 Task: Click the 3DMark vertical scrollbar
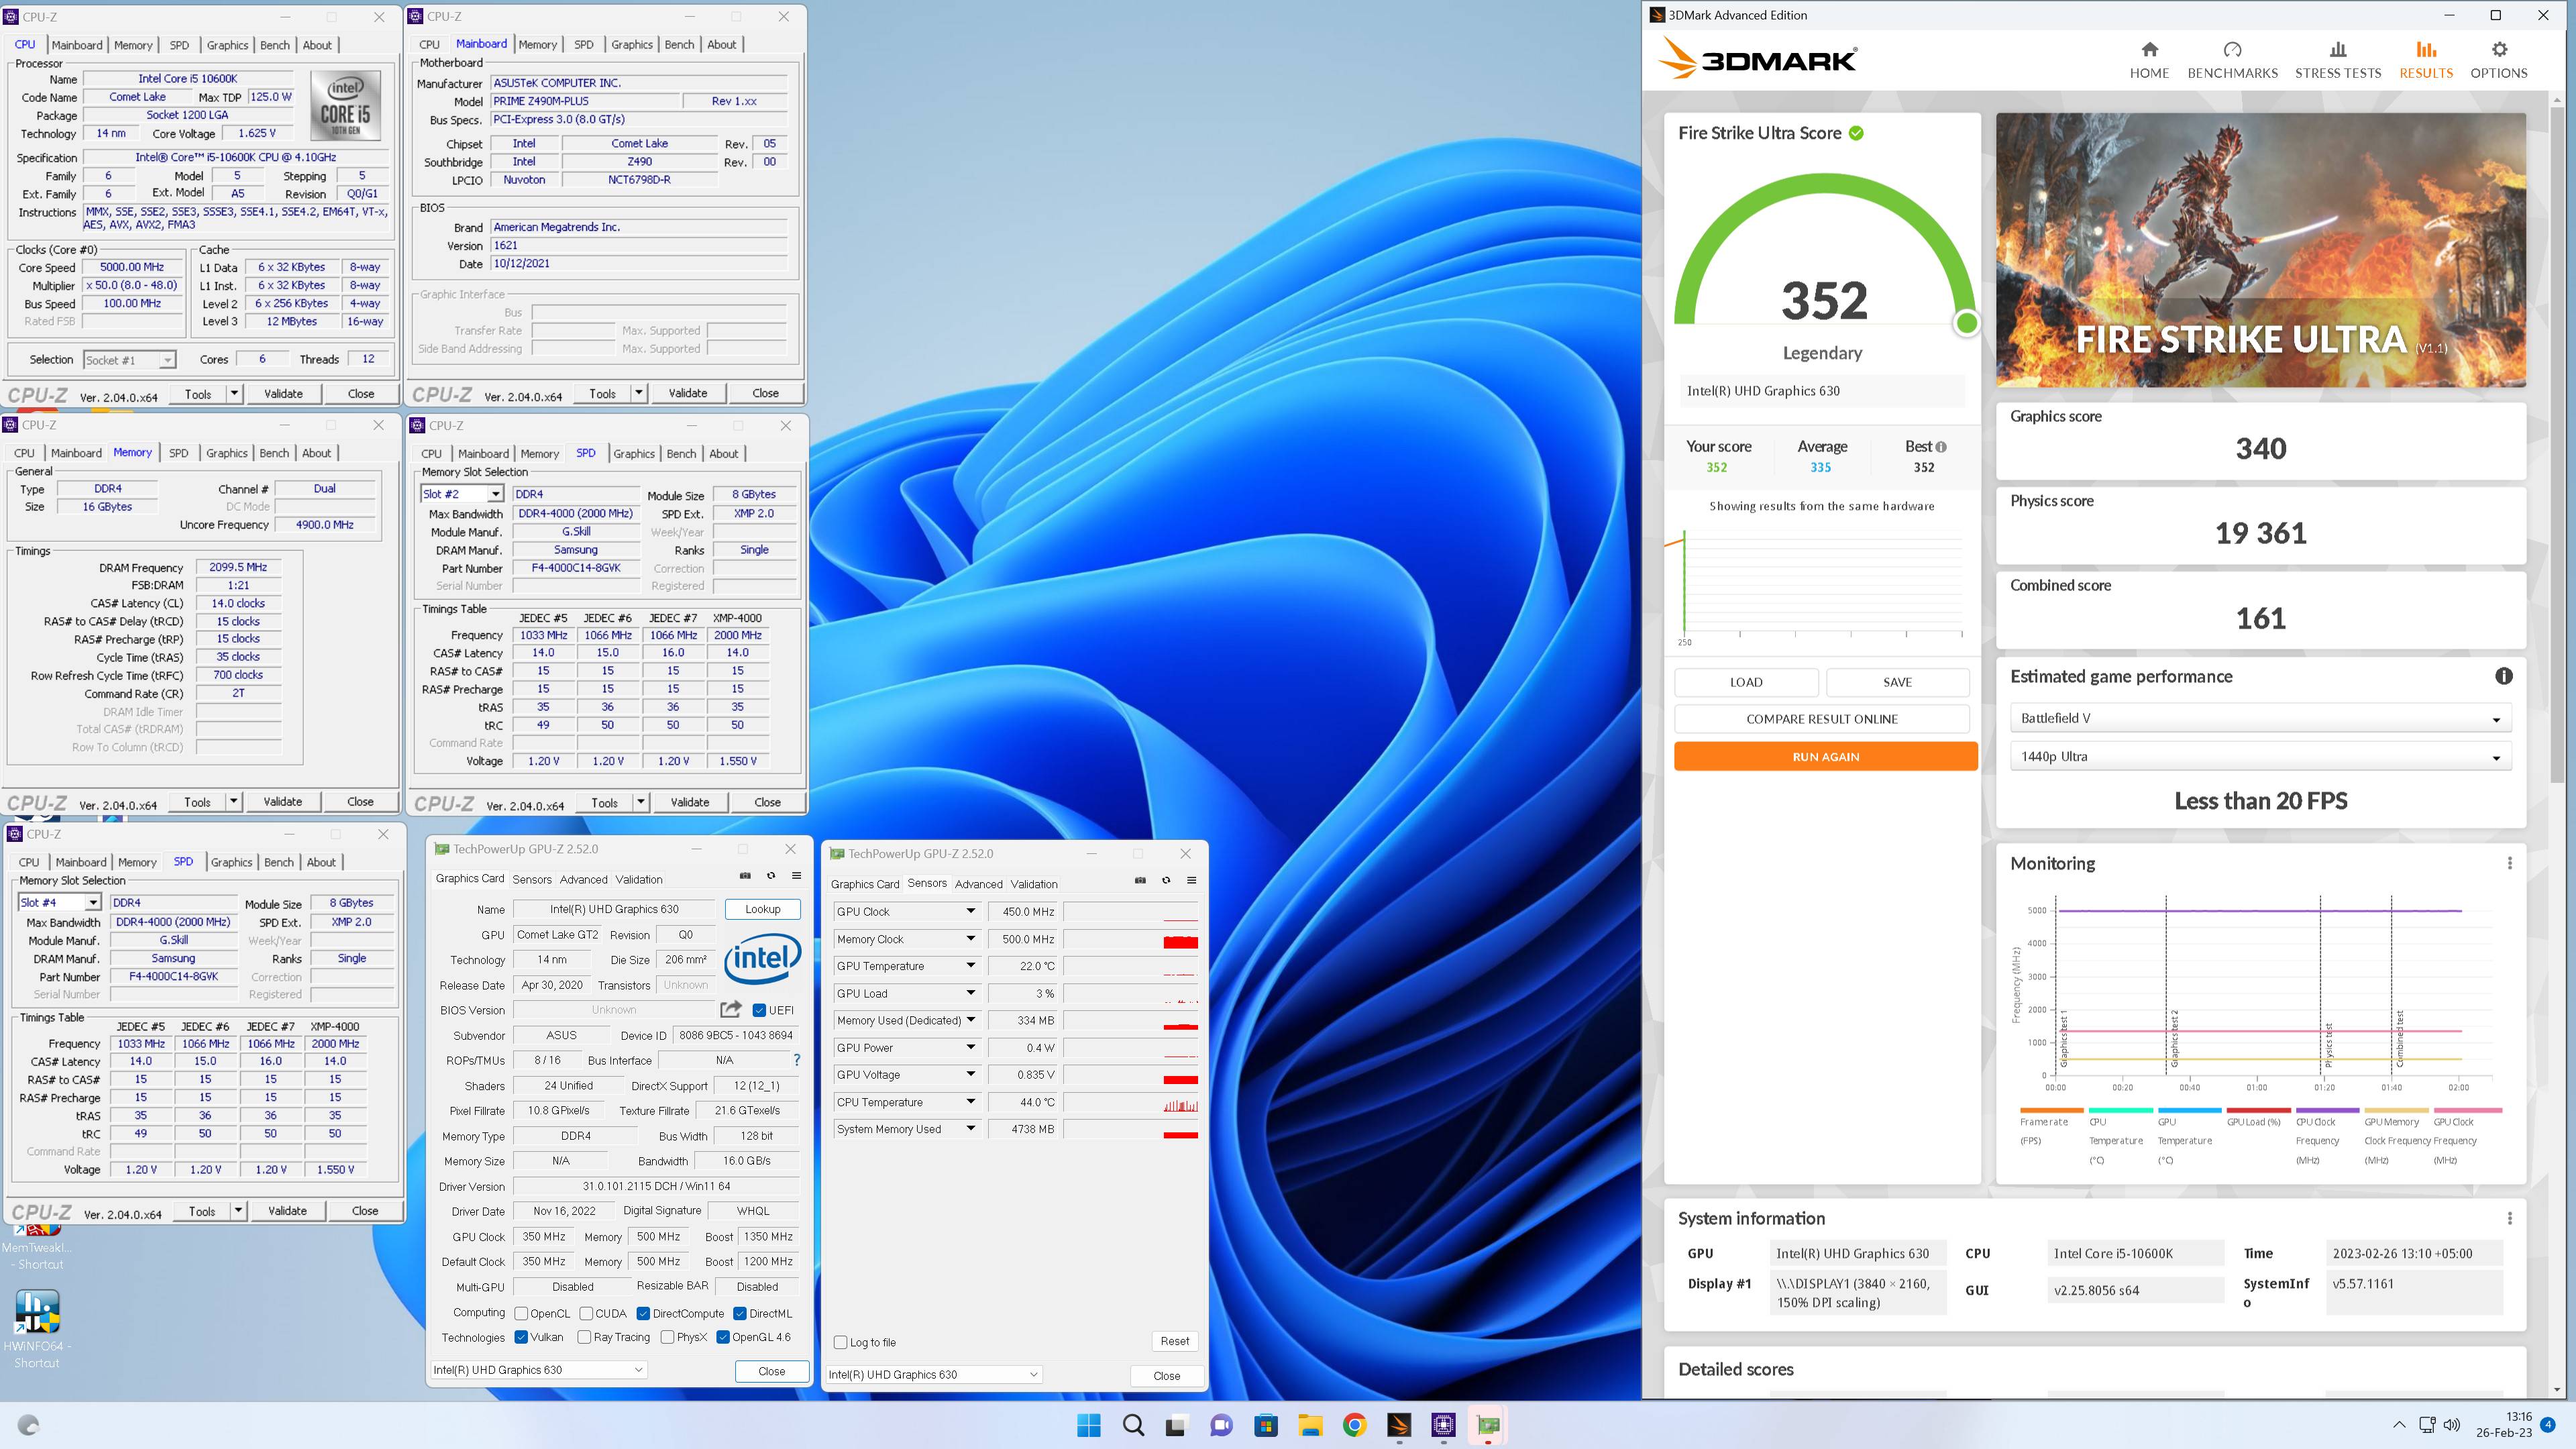2557,445
